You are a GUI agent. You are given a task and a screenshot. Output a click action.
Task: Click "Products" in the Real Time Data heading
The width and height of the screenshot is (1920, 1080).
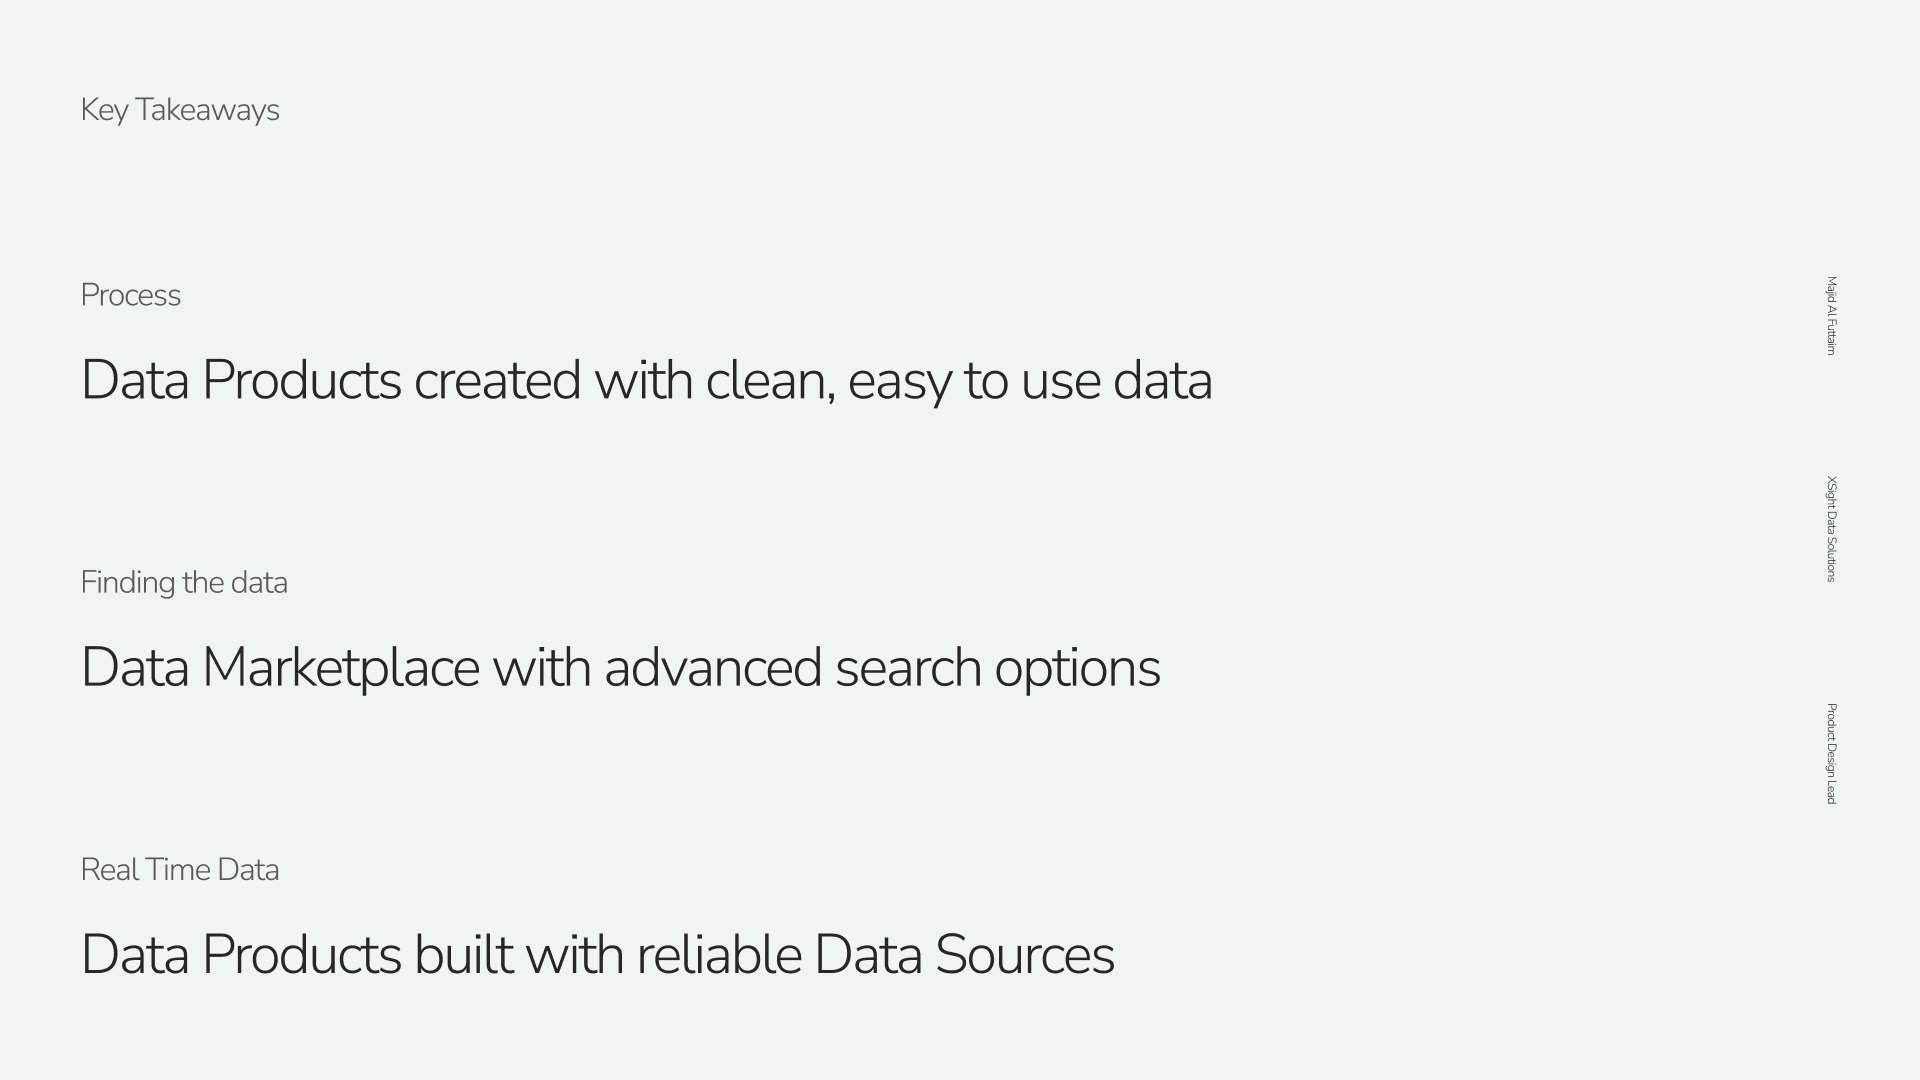(301, 955)
